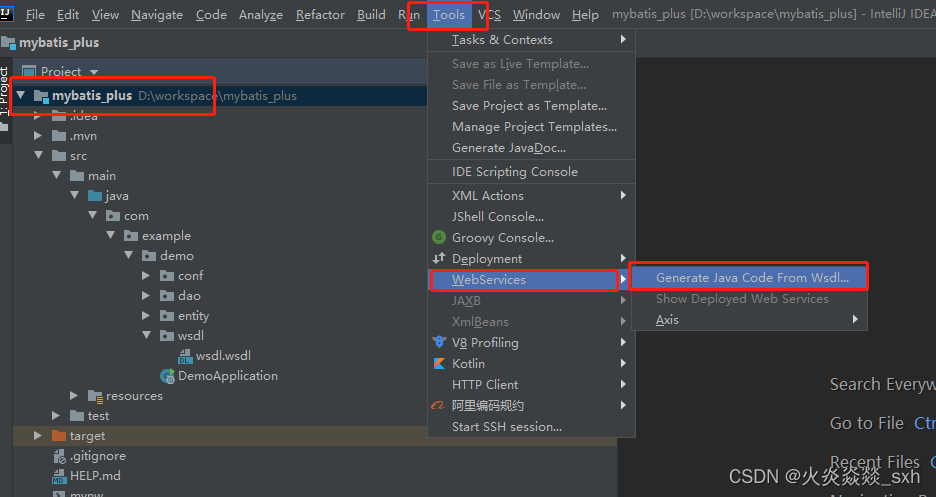The image size is (936, 497).
Task: Choose Save Project as Template
Action: point(531,106)
